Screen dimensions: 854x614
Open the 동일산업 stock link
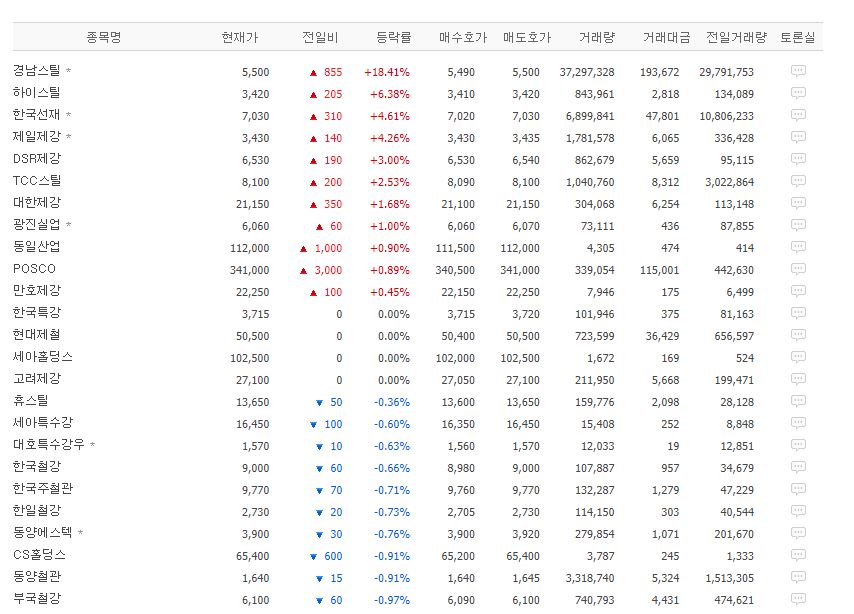36,246
